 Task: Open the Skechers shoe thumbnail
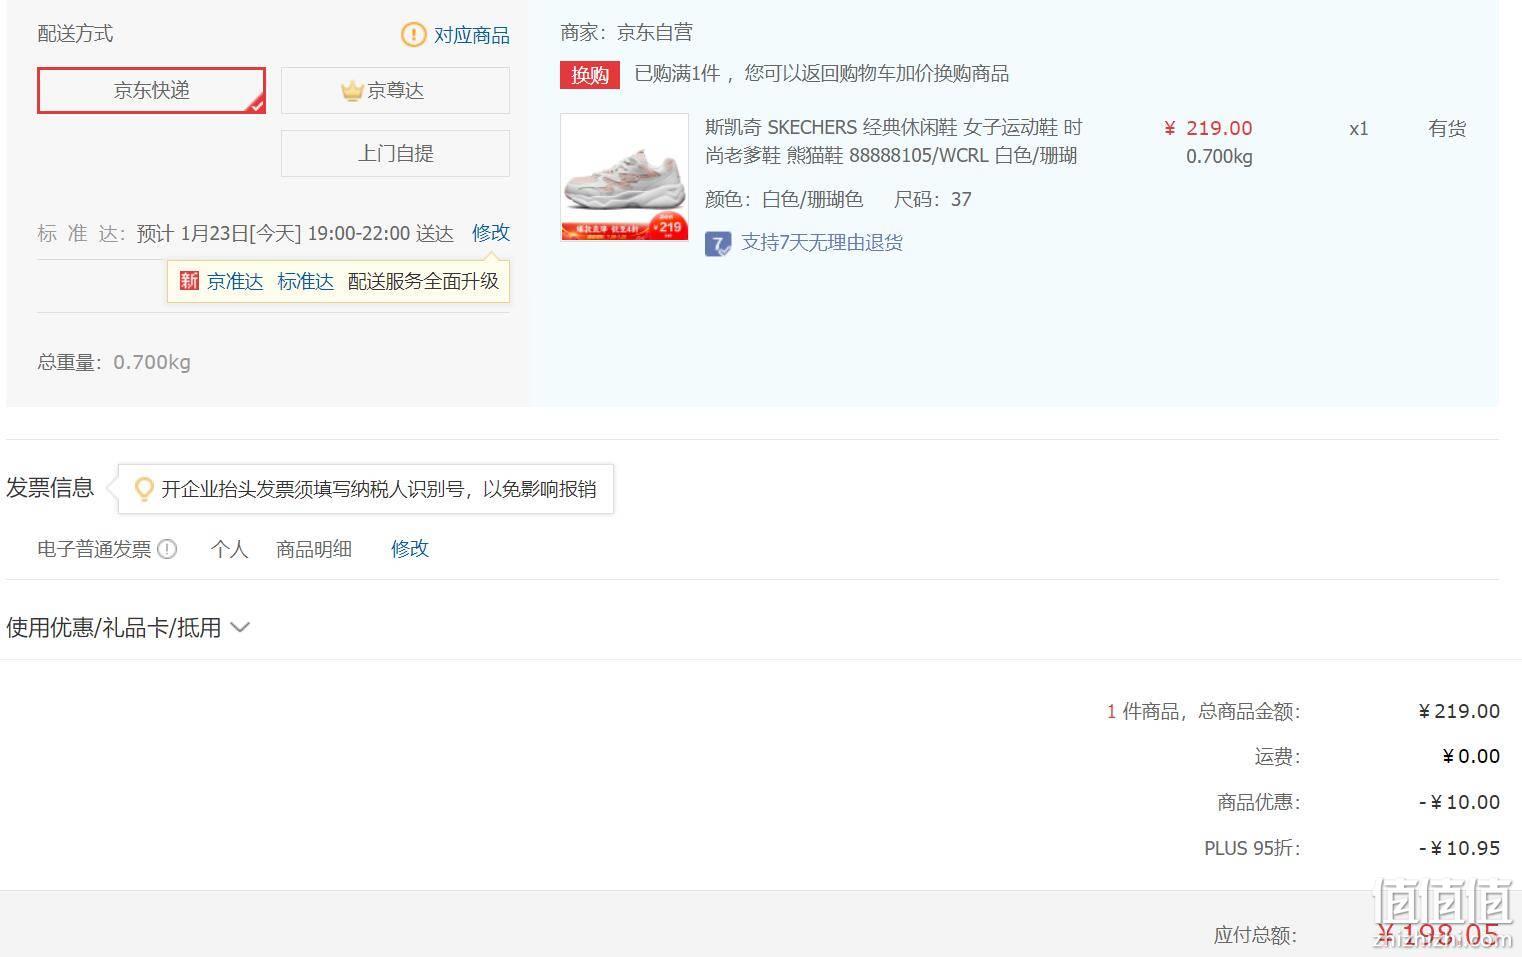tap(624, 177)
